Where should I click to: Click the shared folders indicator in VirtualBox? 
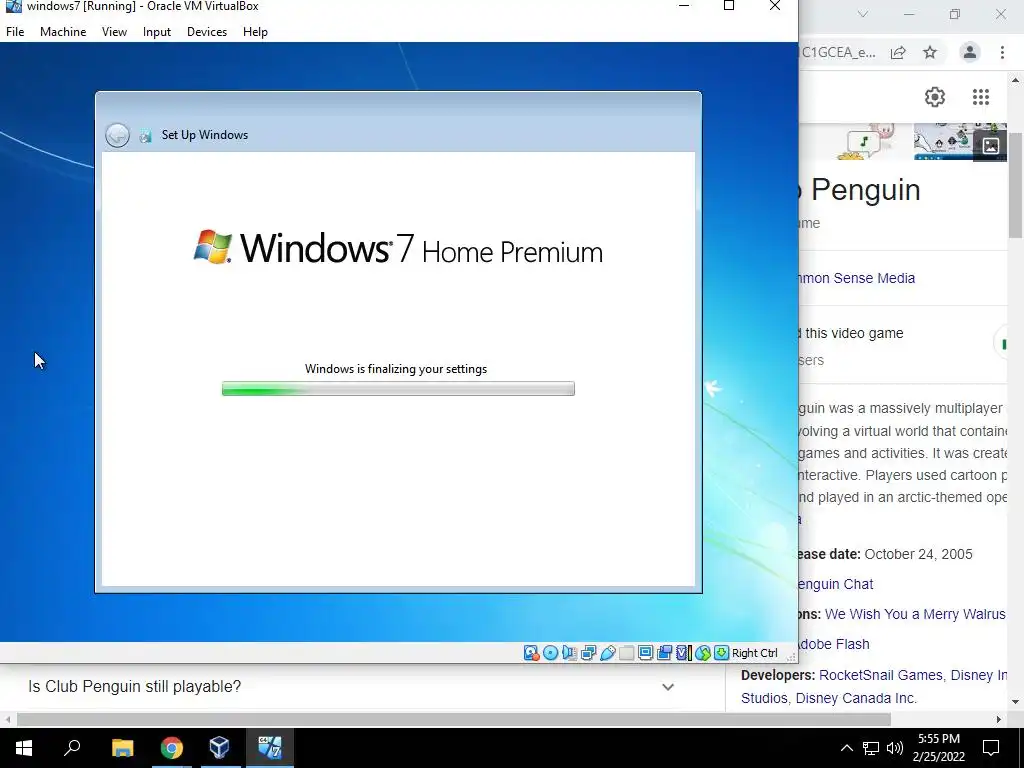[x=626, y=652]
